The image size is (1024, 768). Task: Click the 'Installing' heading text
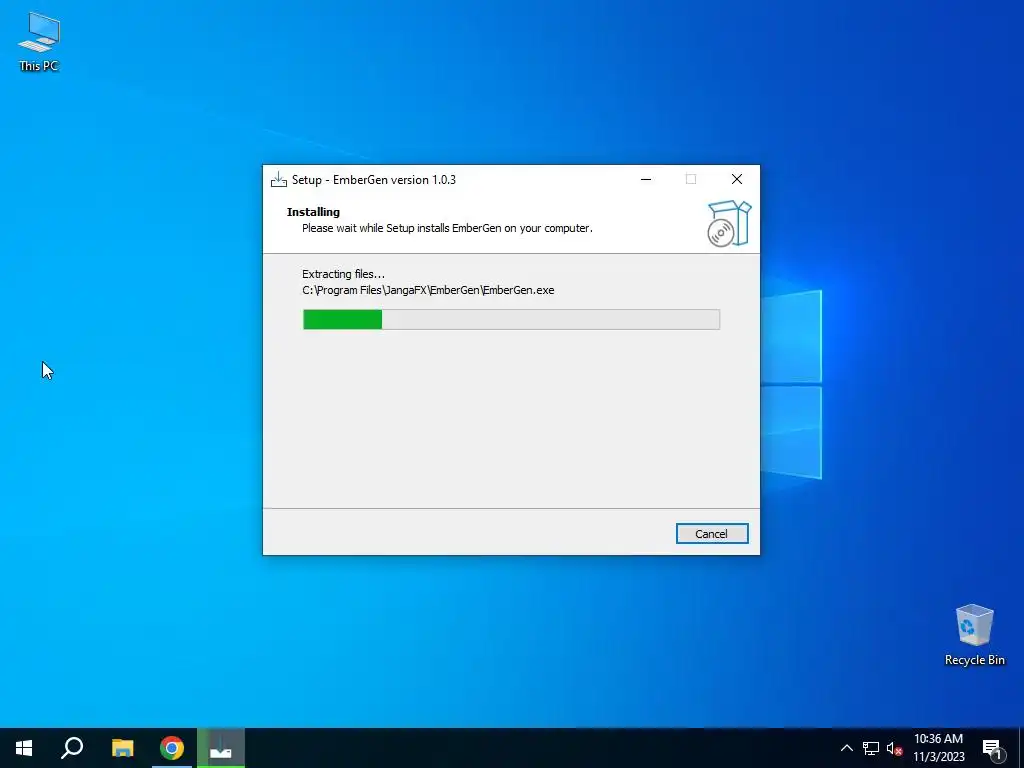(x=313, y=212)
